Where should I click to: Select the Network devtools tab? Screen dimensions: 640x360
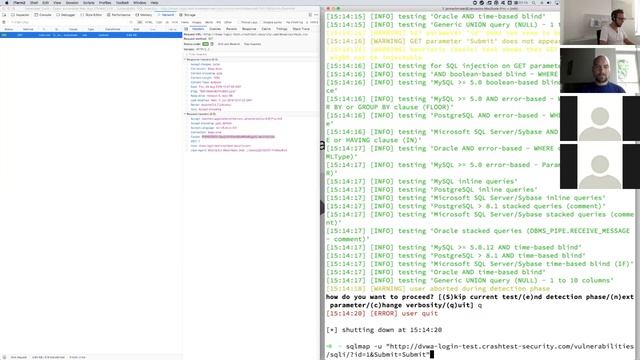pyautogui.click(x=166, y=15)
